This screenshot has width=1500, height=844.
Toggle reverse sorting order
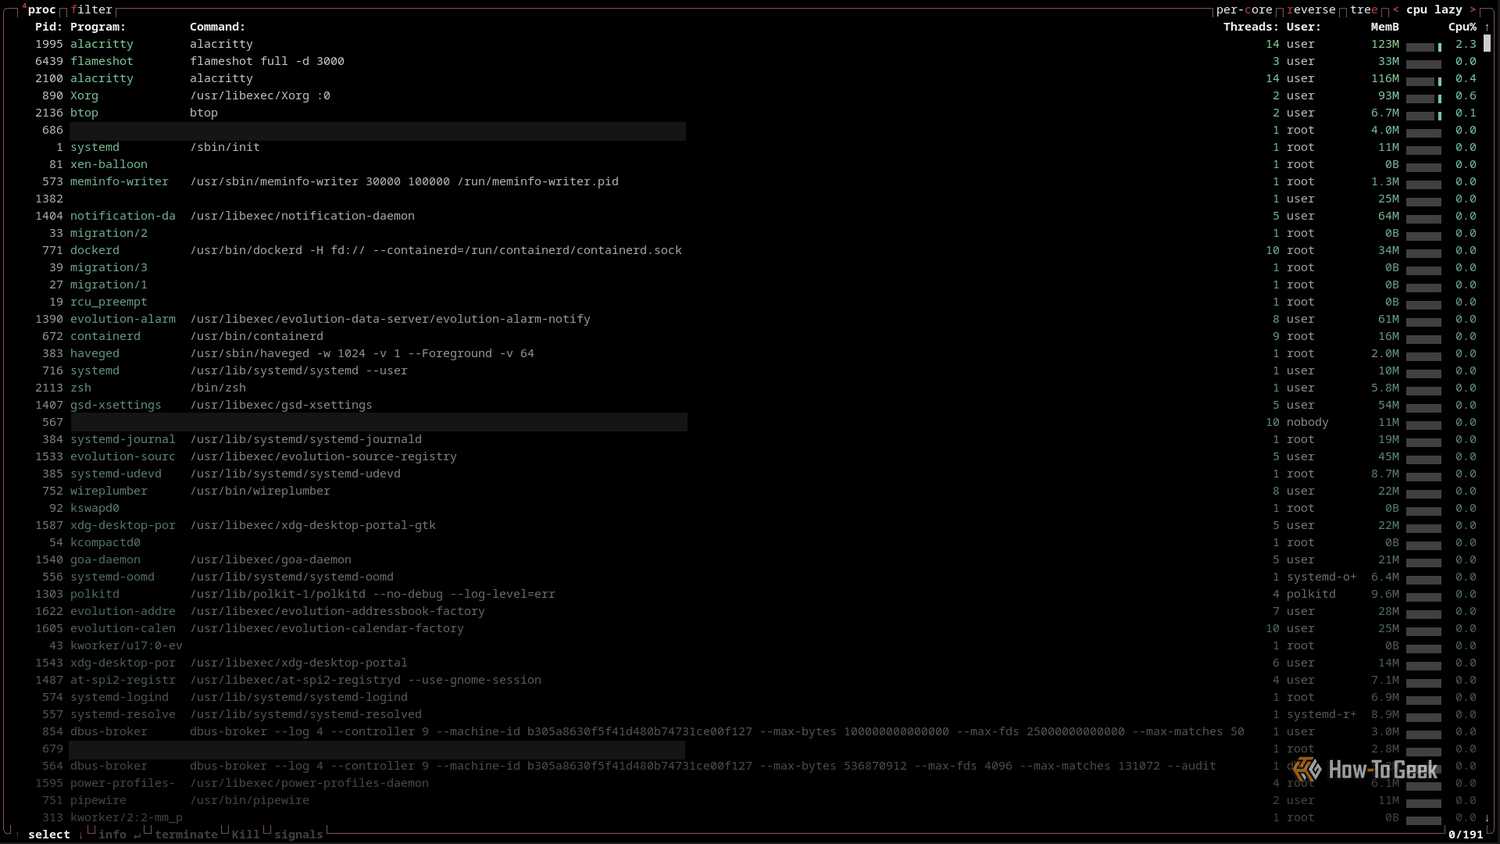tap(1311, 10)
